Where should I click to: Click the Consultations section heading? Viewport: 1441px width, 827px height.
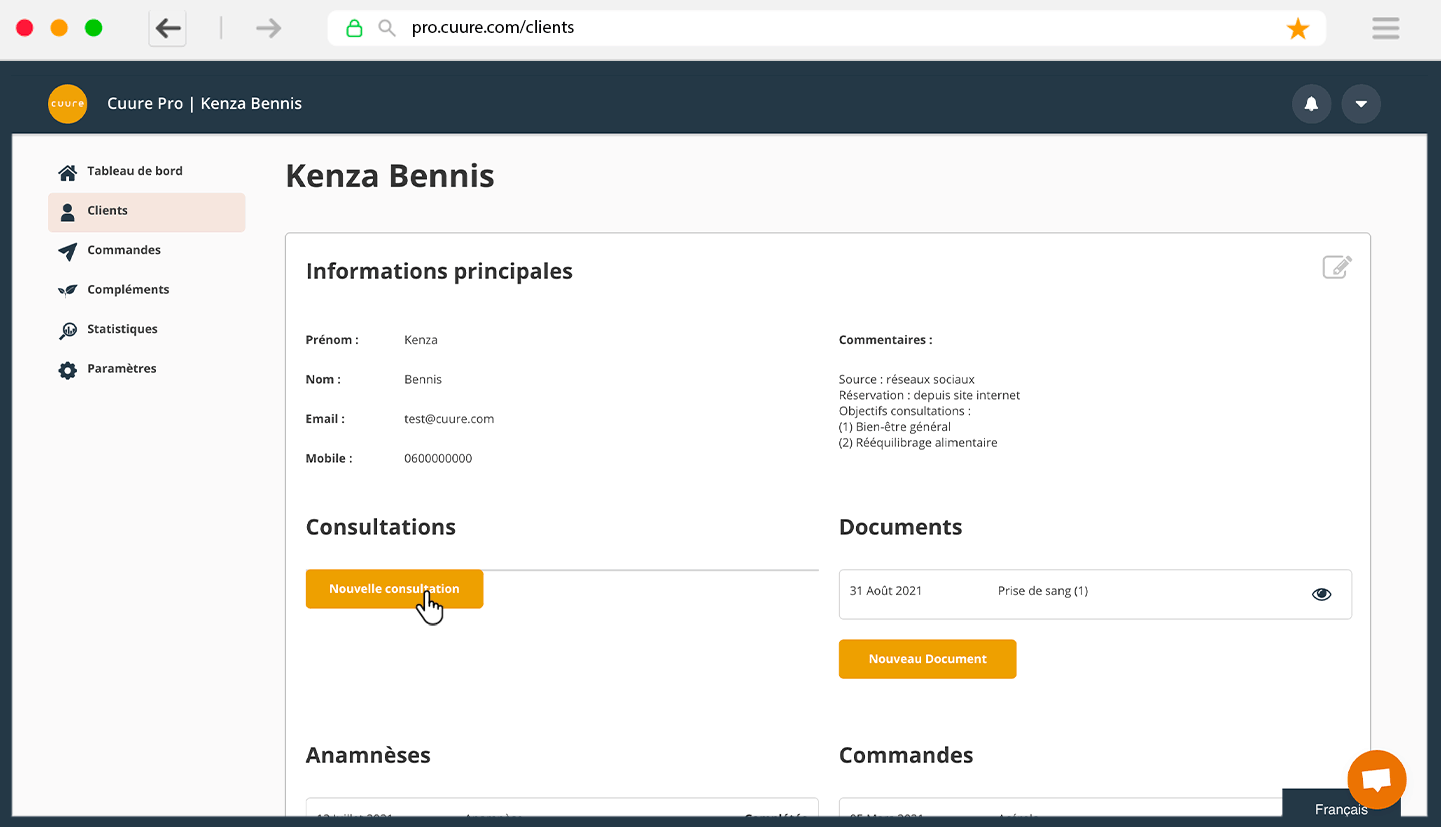coord(381,527)
